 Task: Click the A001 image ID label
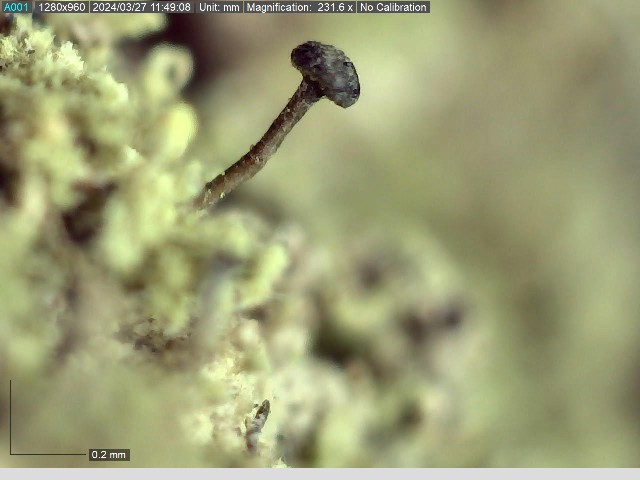click(x=17, y=7)
